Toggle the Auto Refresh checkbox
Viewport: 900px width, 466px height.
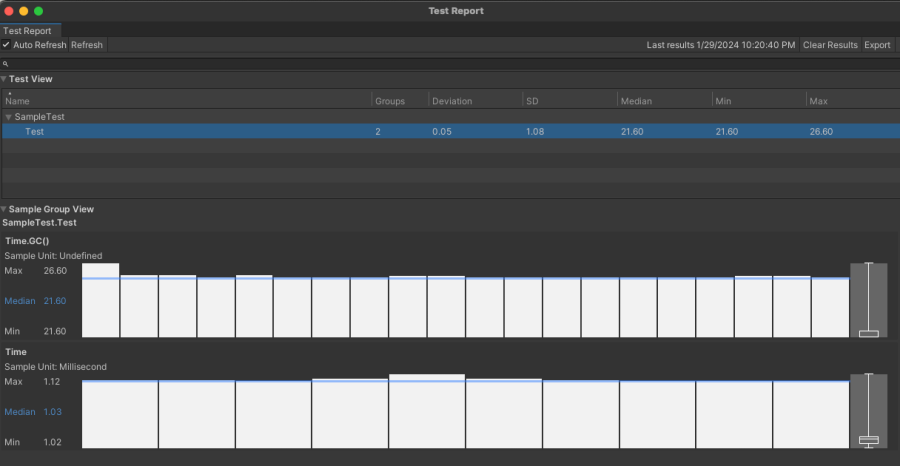coord(6,45)
